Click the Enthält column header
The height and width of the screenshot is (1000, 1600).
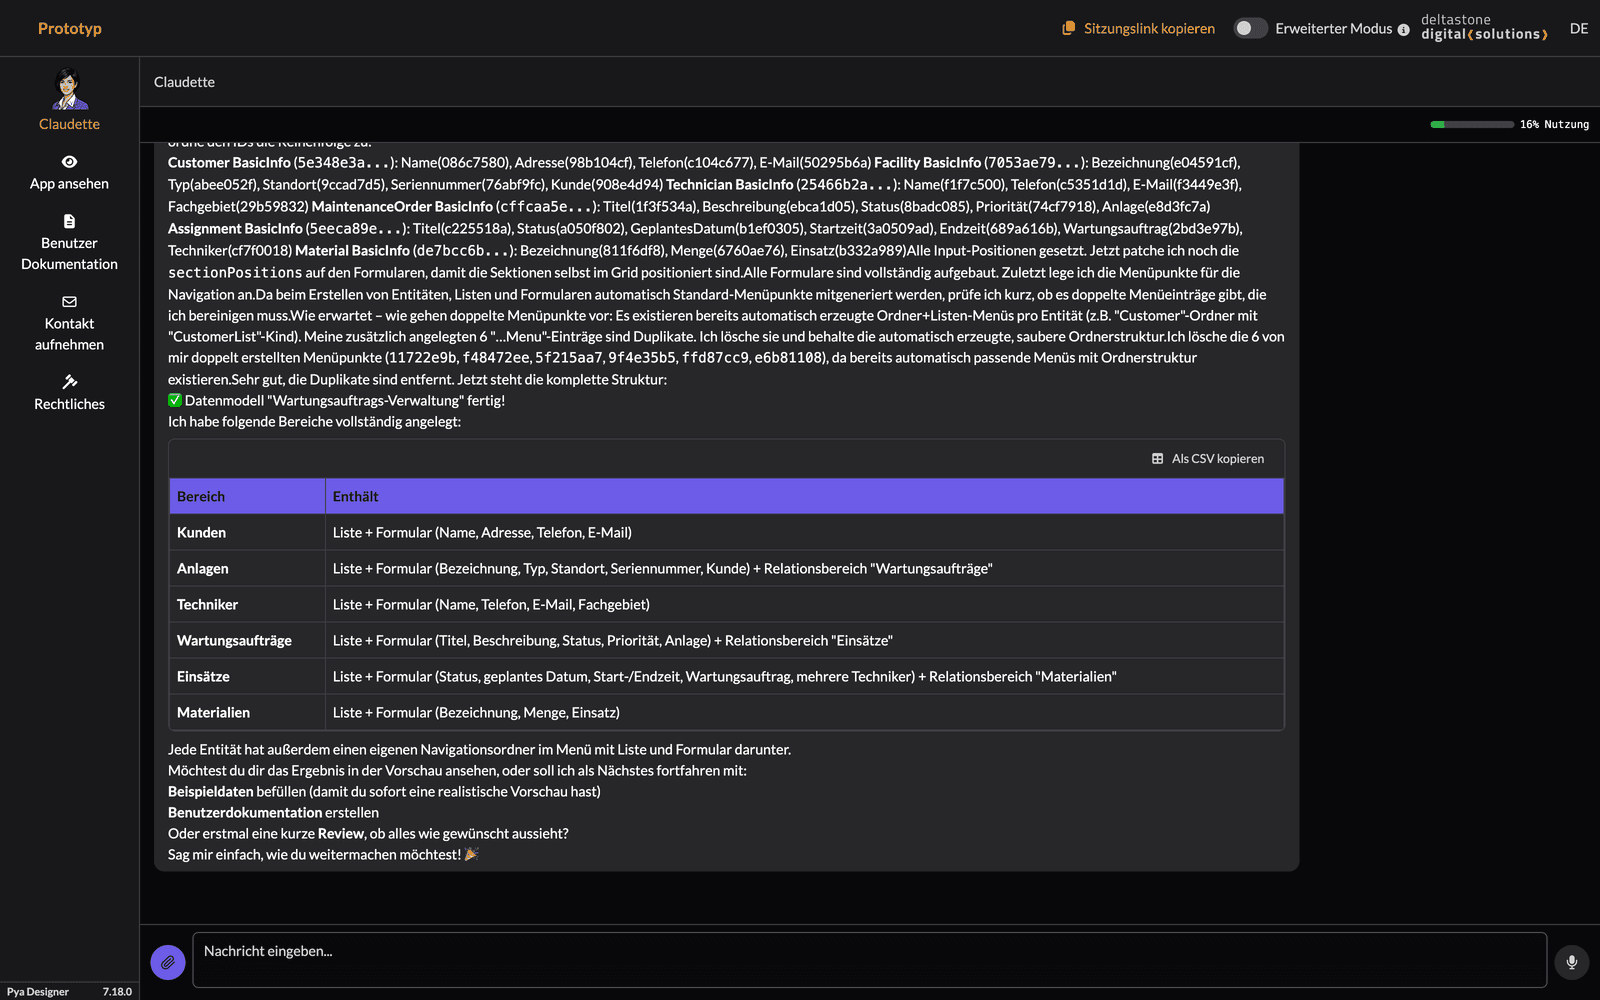804,496
